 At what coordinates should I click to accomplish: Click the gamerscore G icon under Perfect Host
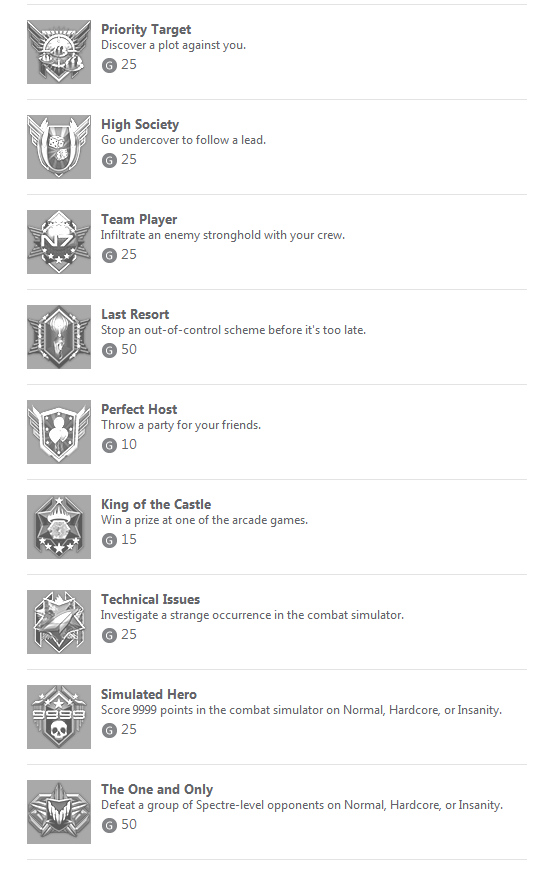point(109,445)
